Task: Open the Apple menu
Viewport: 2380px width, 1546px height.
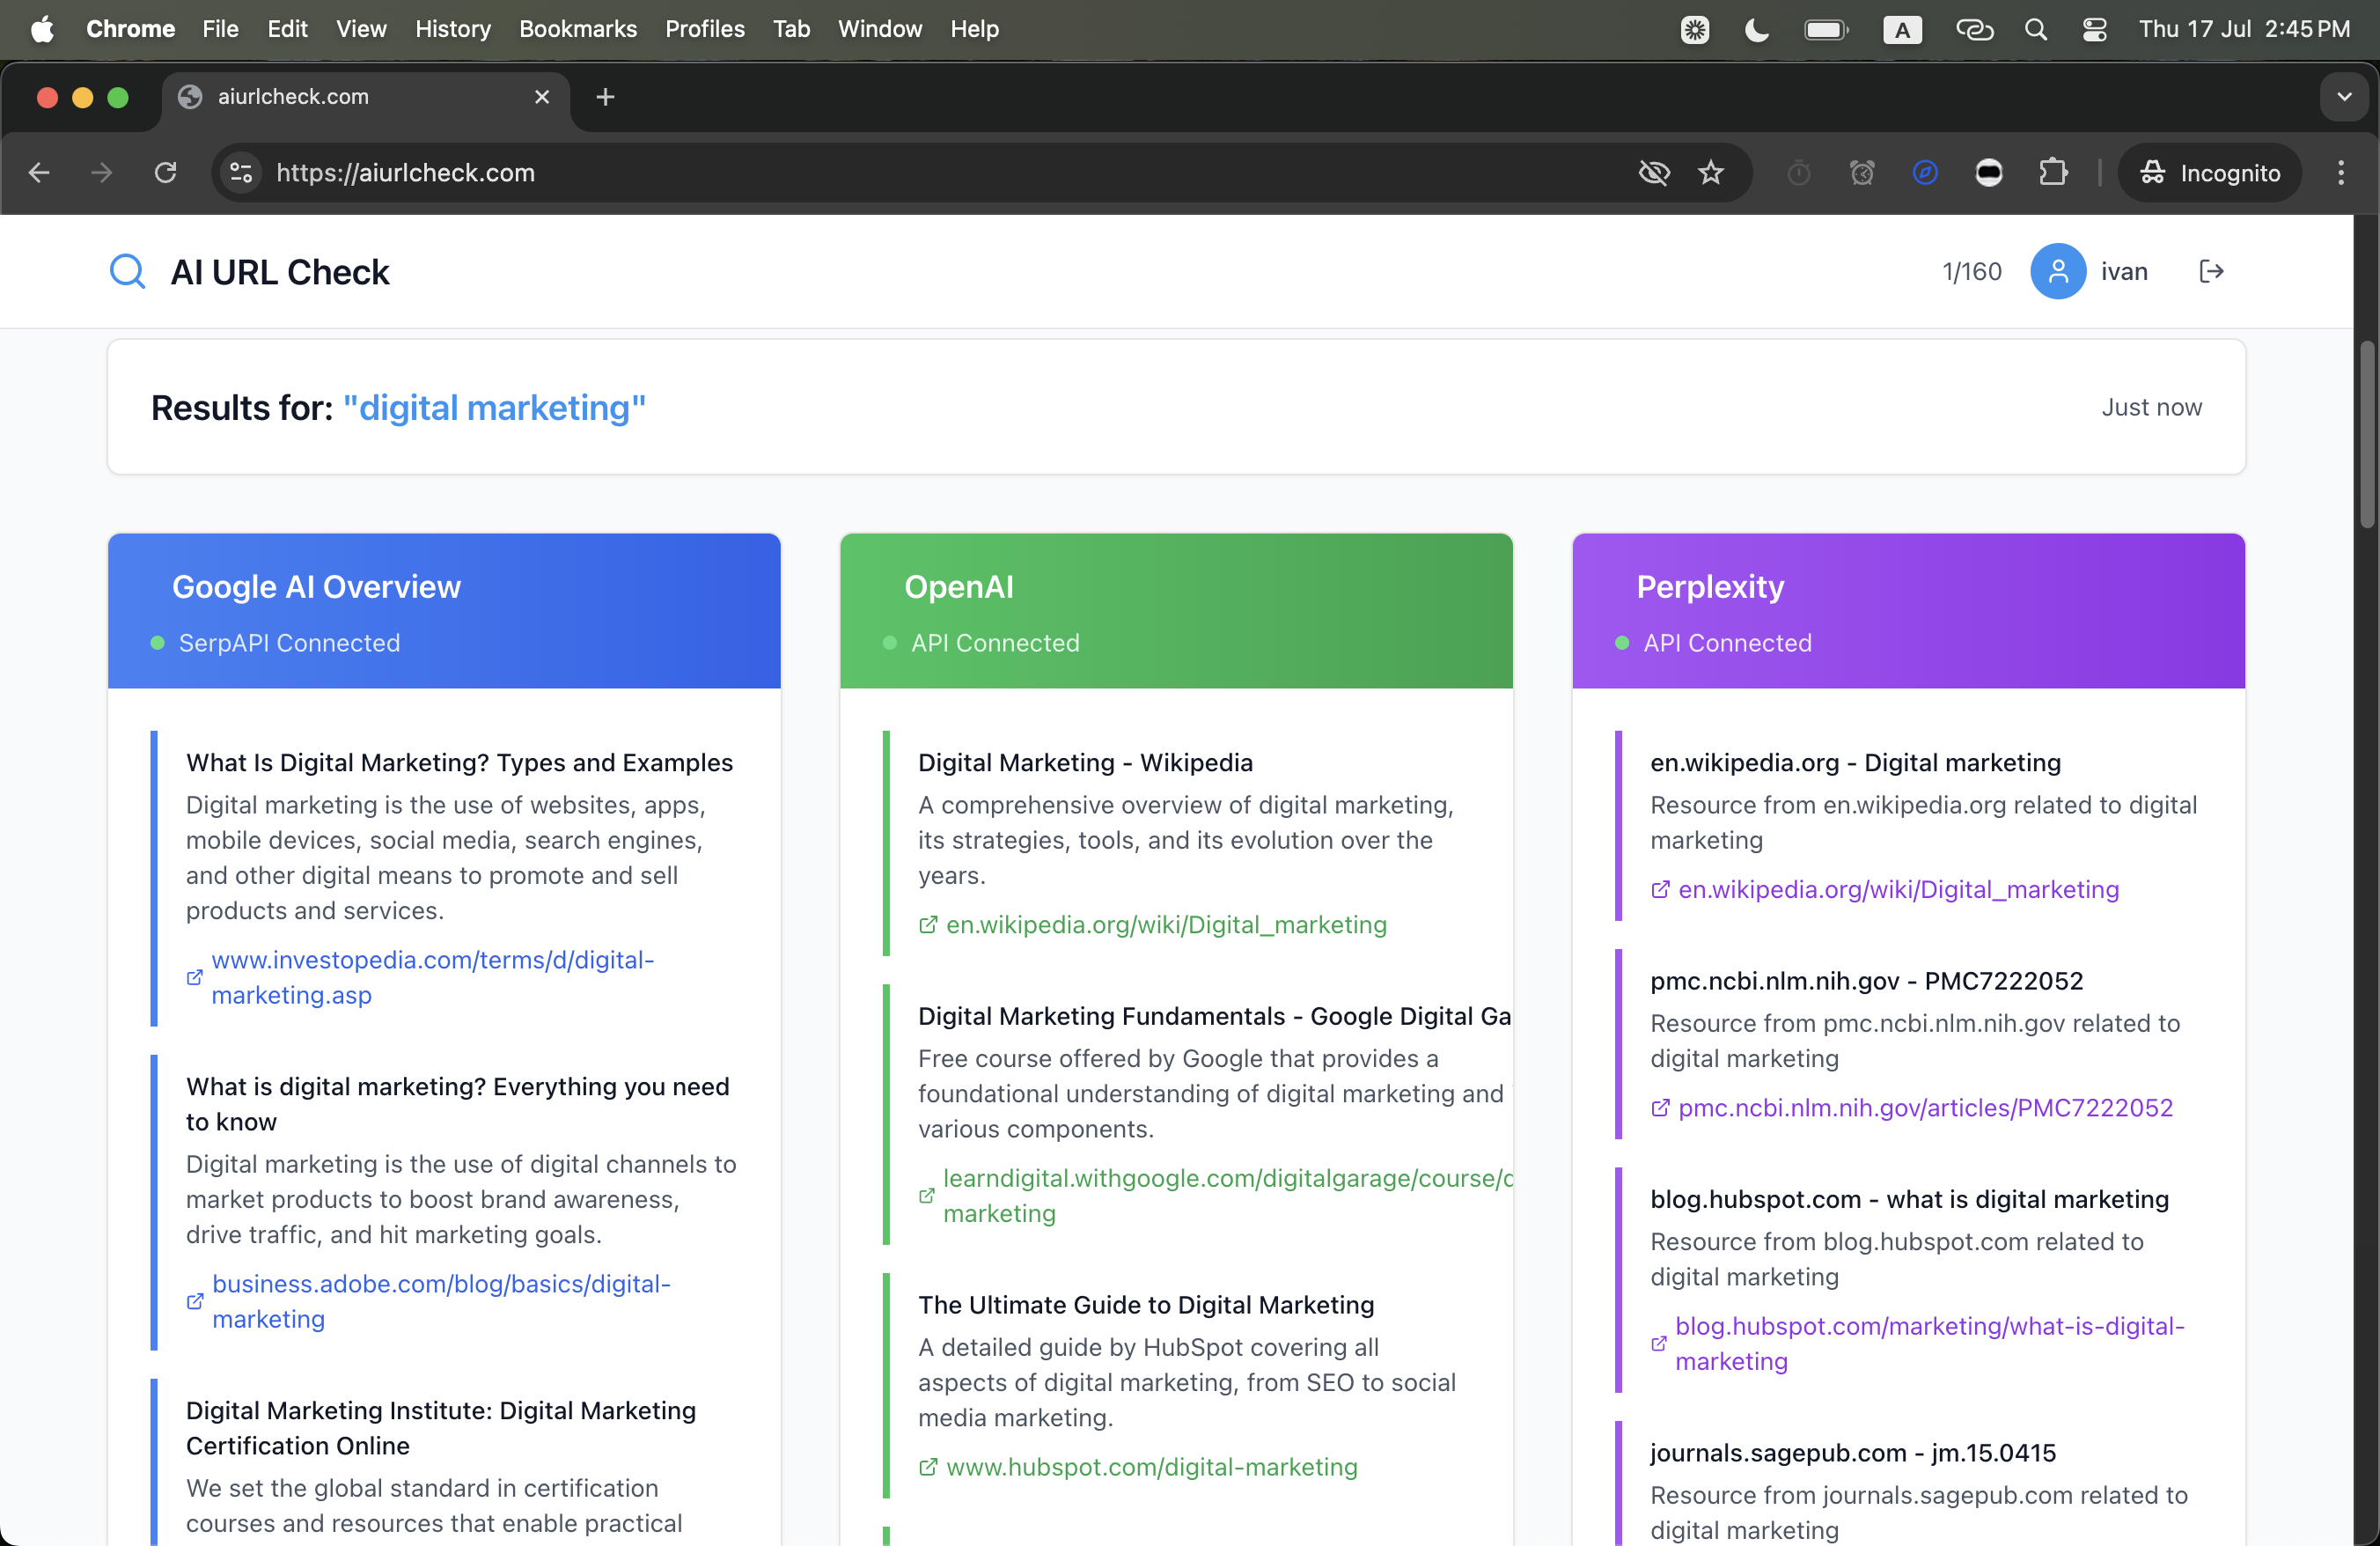Action: [42, 29]
